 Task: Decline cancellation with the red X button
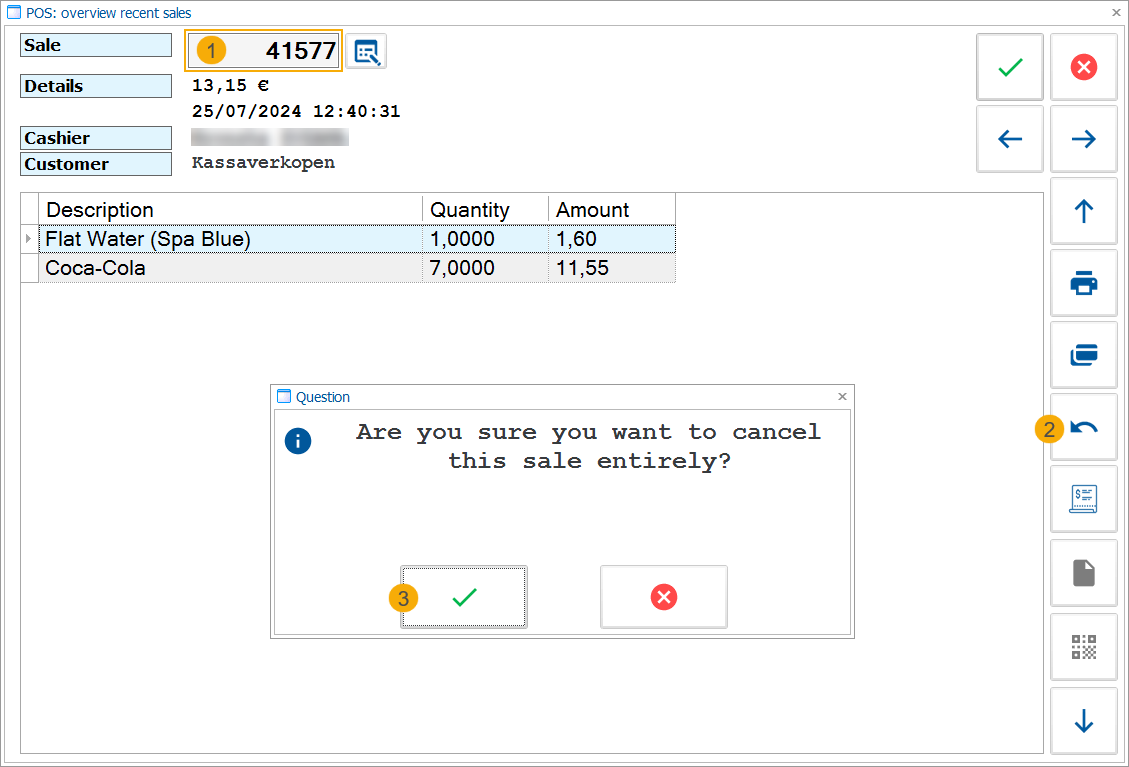coord(663,597)
